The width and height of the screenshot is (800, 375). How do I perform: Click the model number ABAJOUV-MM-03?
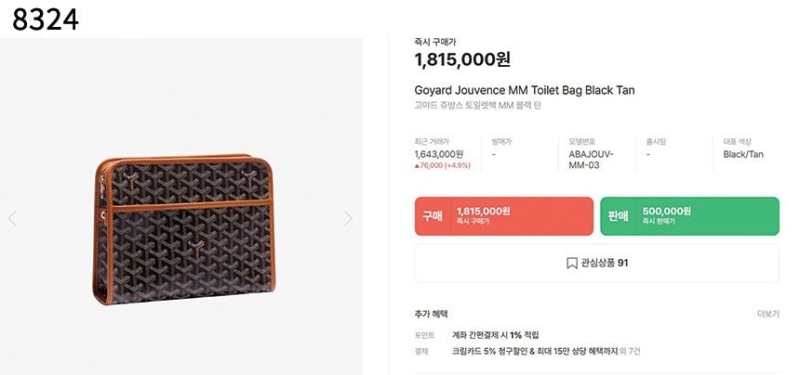tap(591, 160)
